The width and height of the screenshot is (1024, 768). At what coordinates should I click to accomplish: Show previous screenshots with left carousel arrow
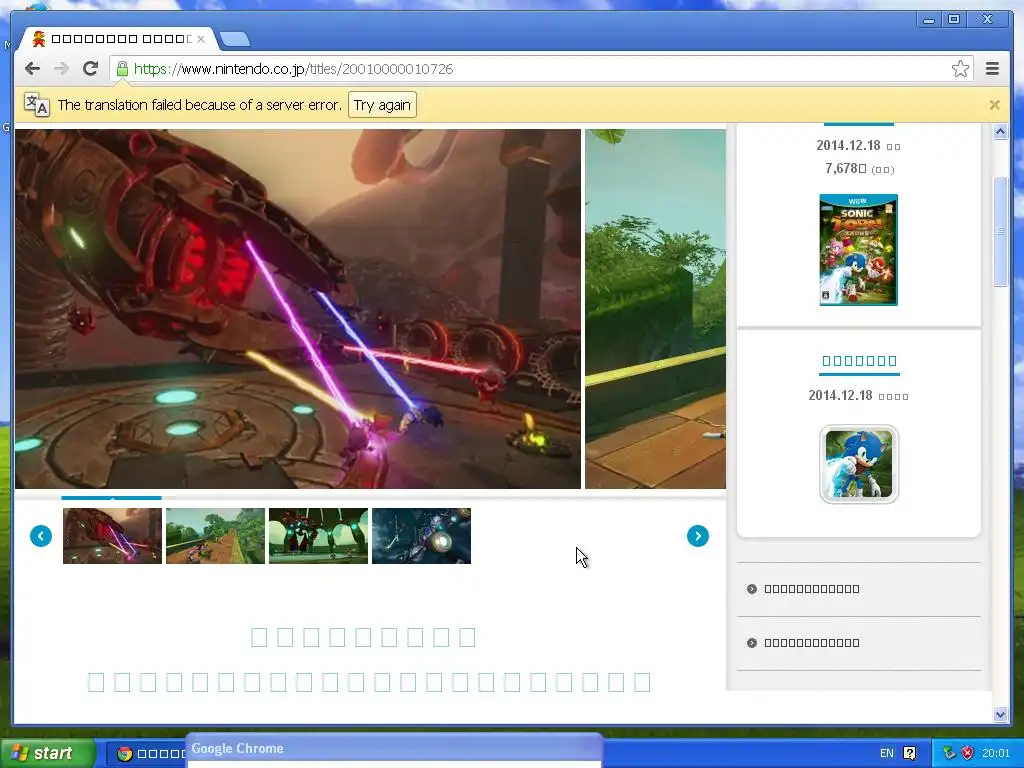click(40, 536)
